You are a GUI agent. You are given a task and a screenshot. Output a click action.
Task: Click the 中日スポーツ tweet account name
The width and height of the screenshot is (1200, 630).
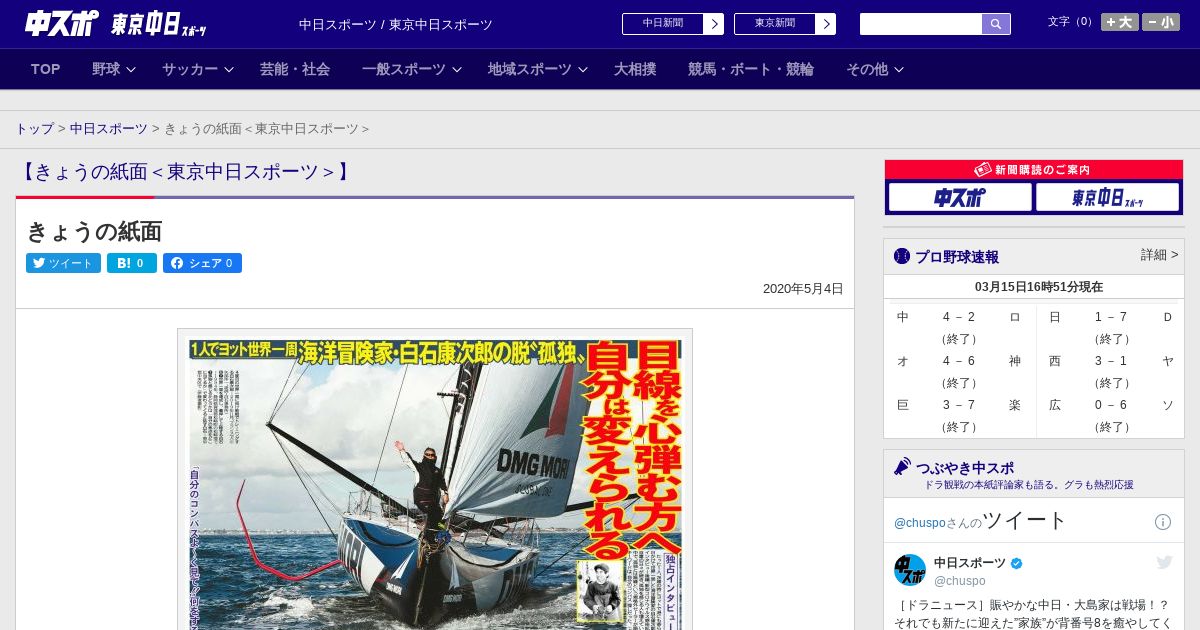tap(970, 563)
